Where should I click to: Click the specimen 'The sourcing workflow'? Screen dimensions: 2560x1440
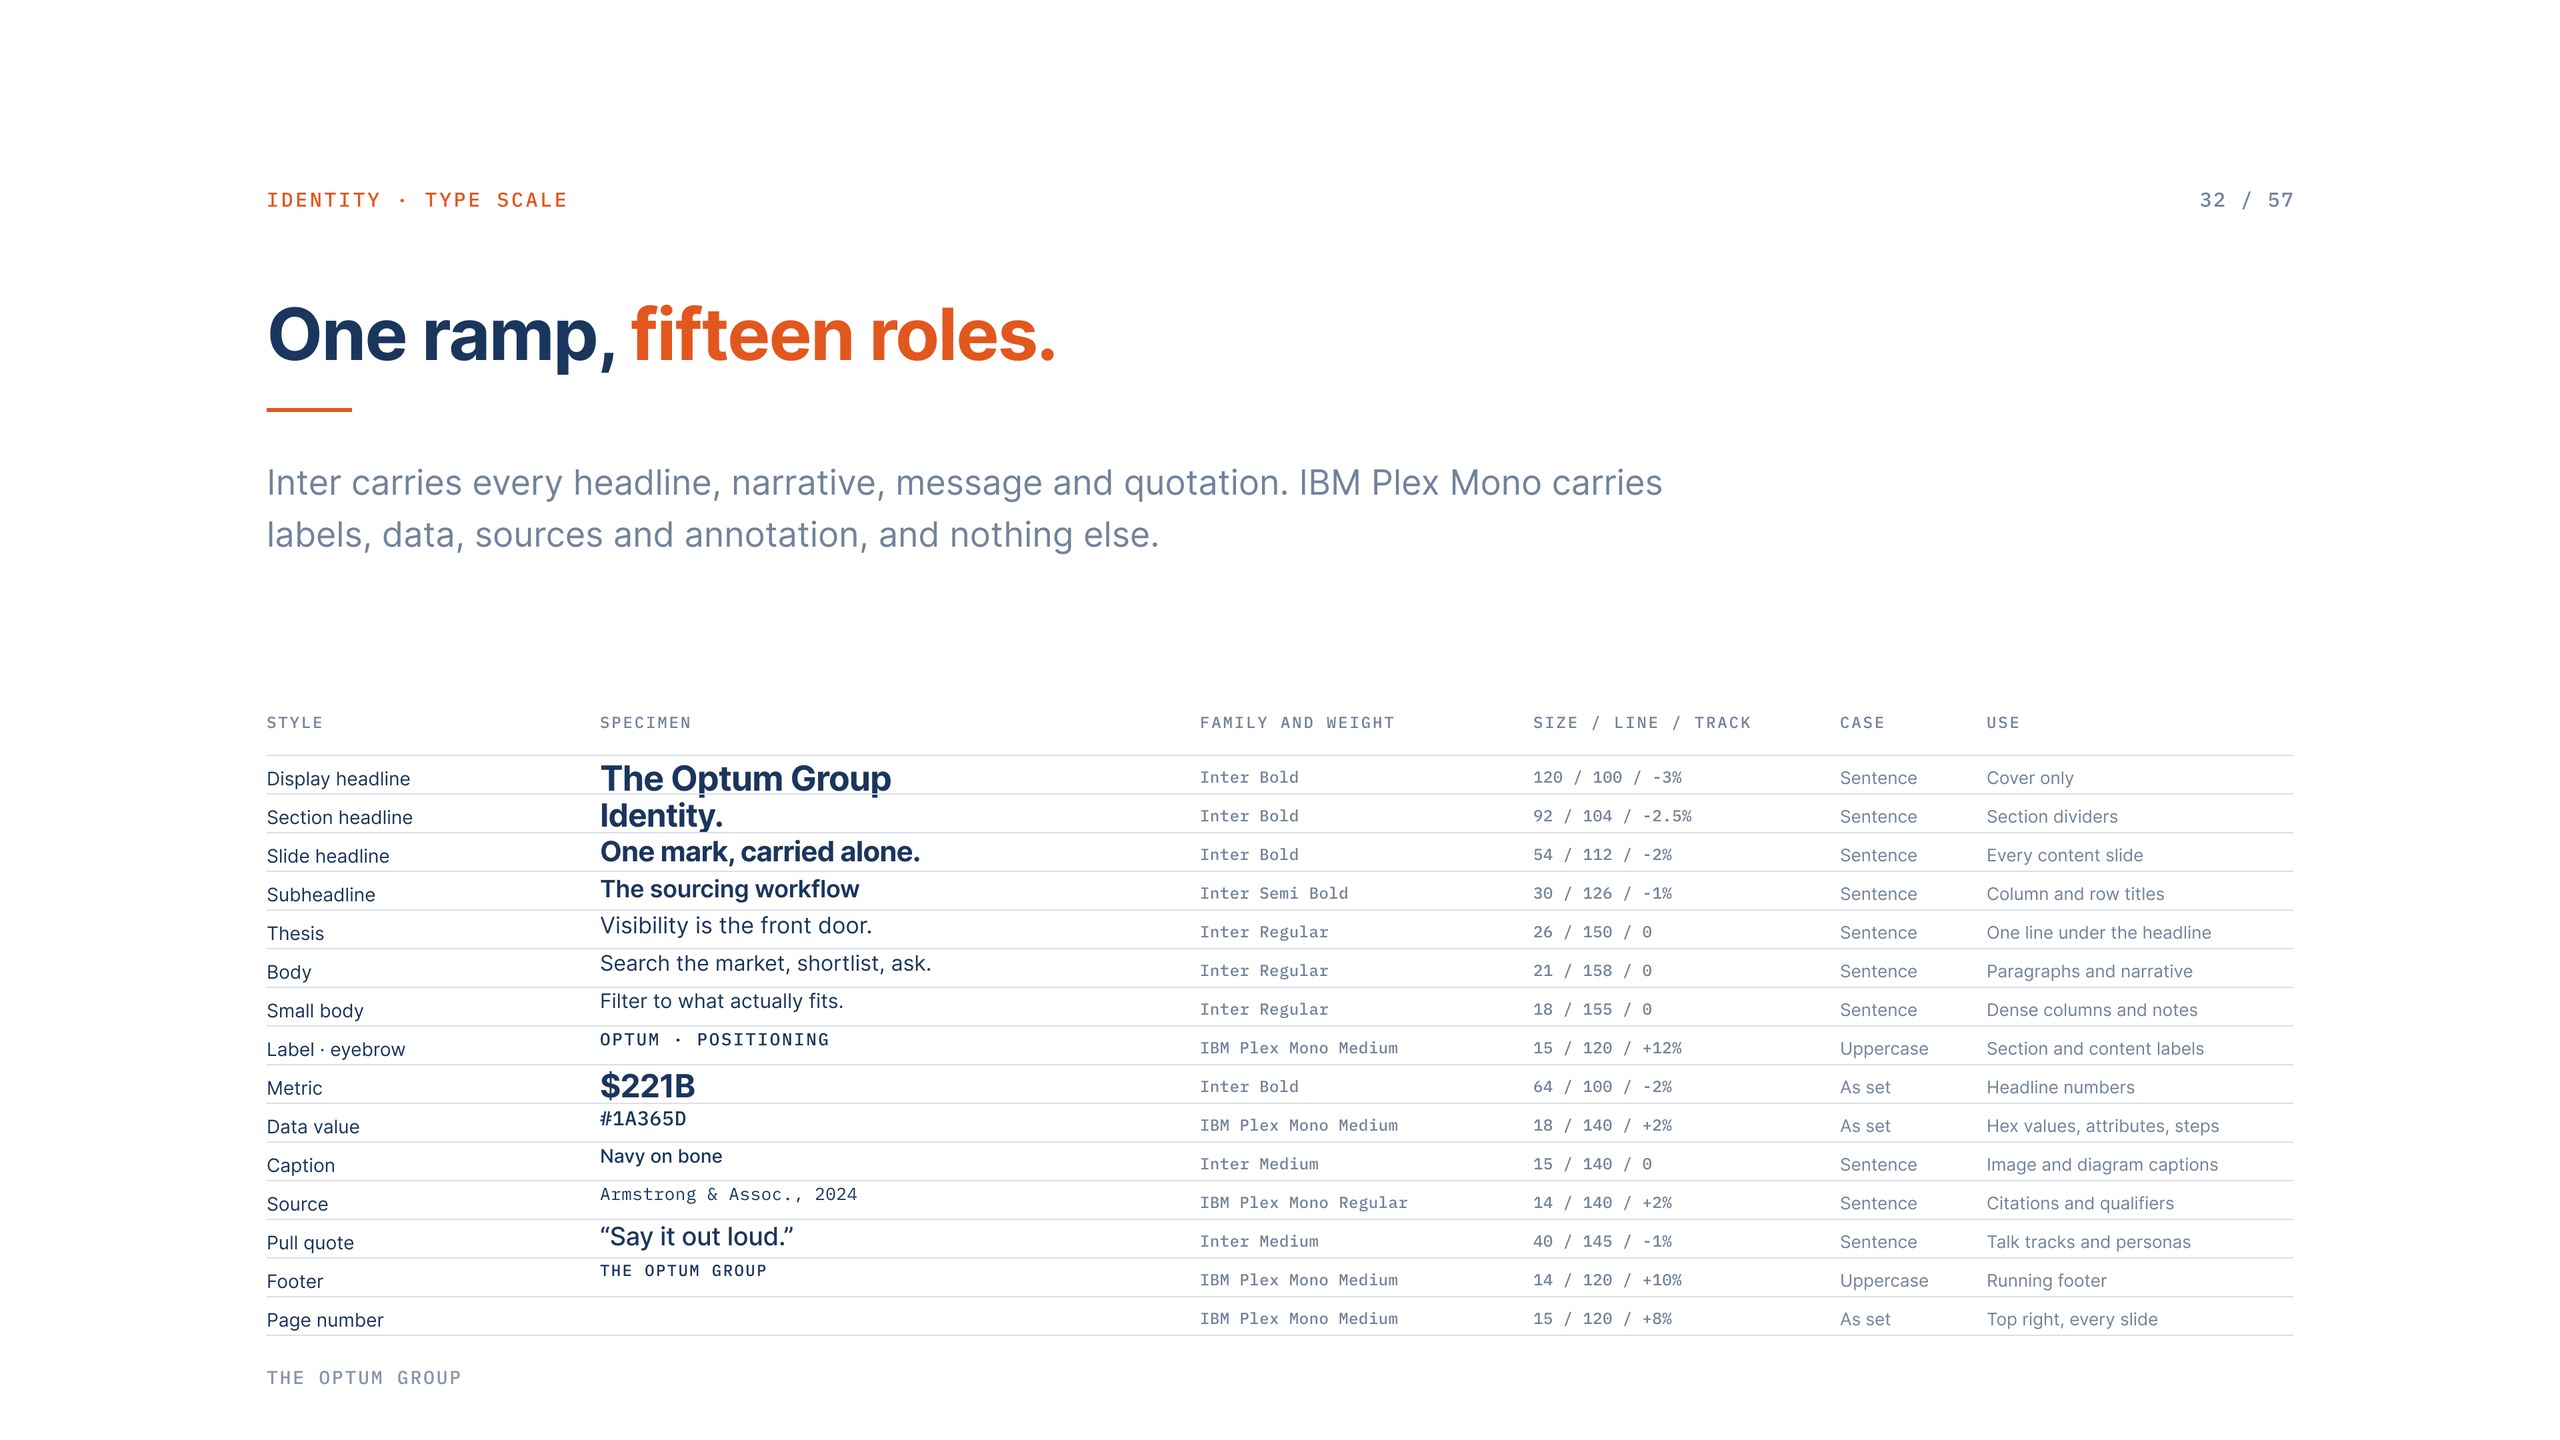pyautogui.click(x=729, y=889)
